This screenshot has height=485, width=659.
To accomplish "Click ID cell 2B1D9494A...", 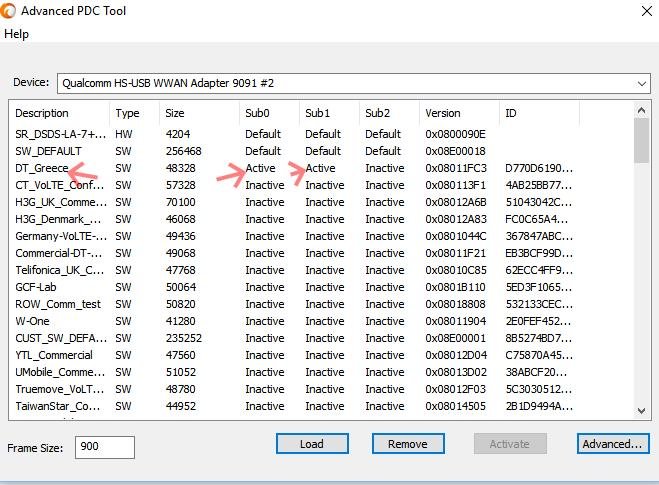I will [x=539, y=406].
